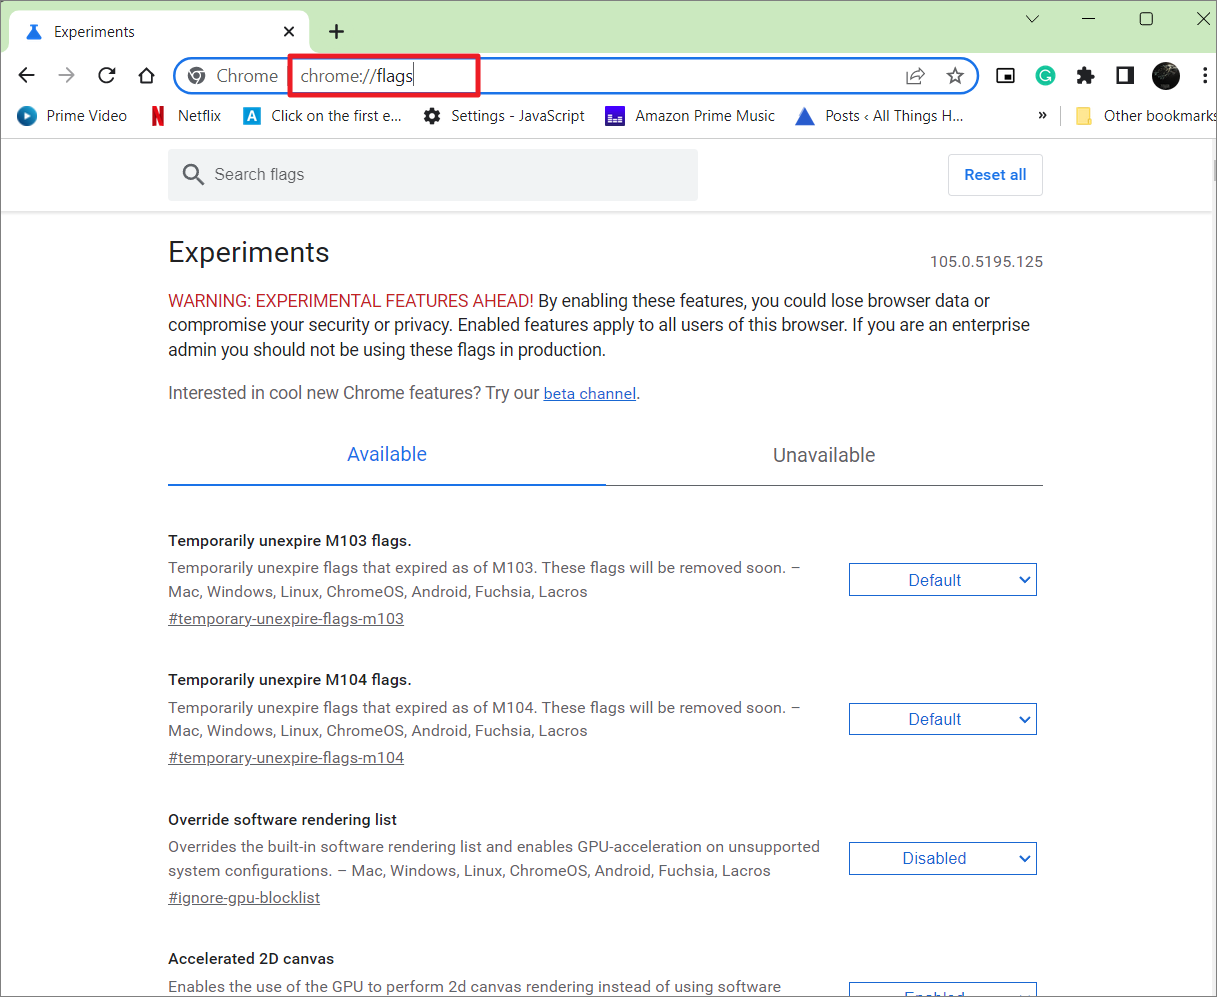Open Chrome's three-dot menu
The width and height of the screenshot is (1217, 997).
pos(1205,76)
